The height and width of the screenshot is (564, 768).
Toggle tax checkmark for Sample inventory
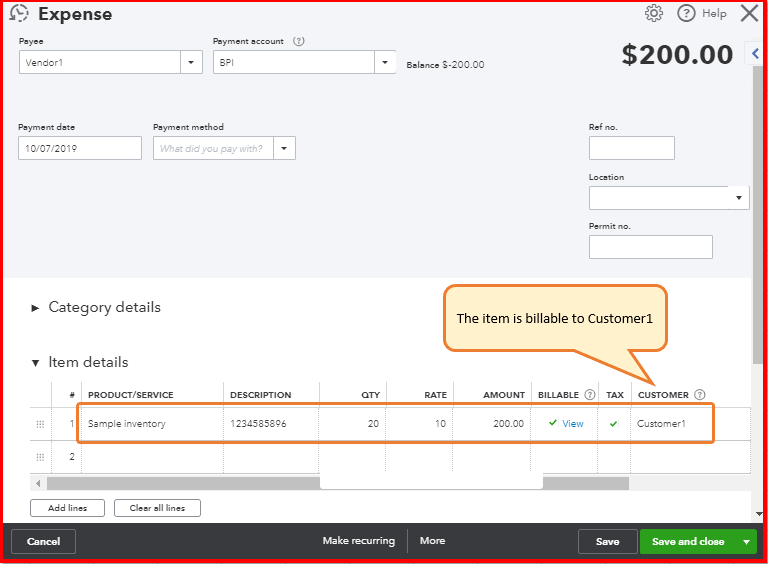click(x=613, y=424)
